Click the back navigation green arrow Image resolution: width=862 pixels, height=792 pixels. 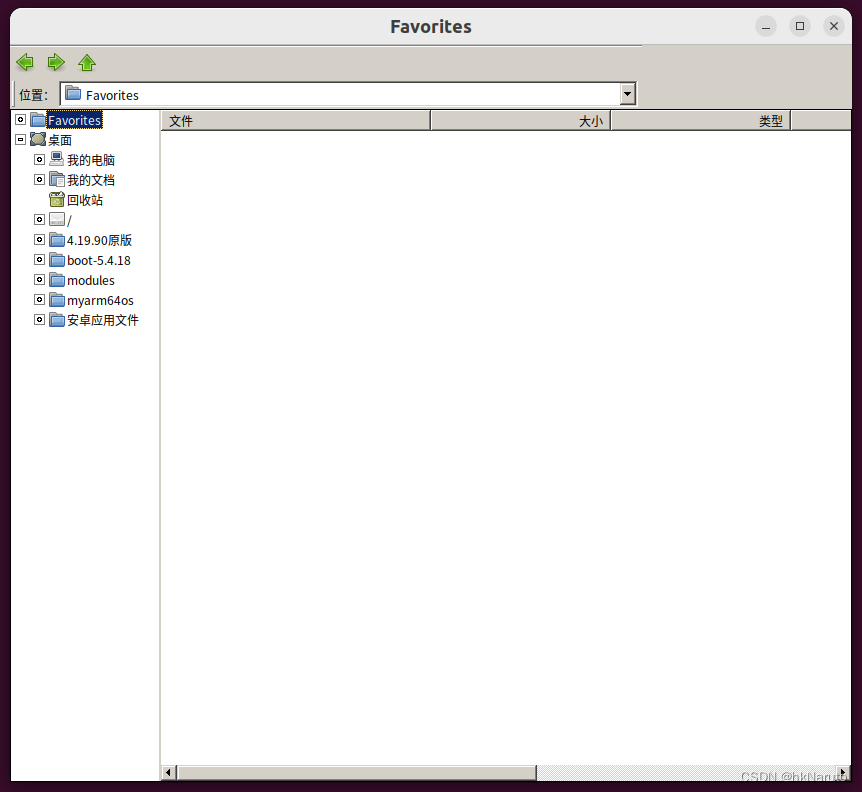pos(24,62)
